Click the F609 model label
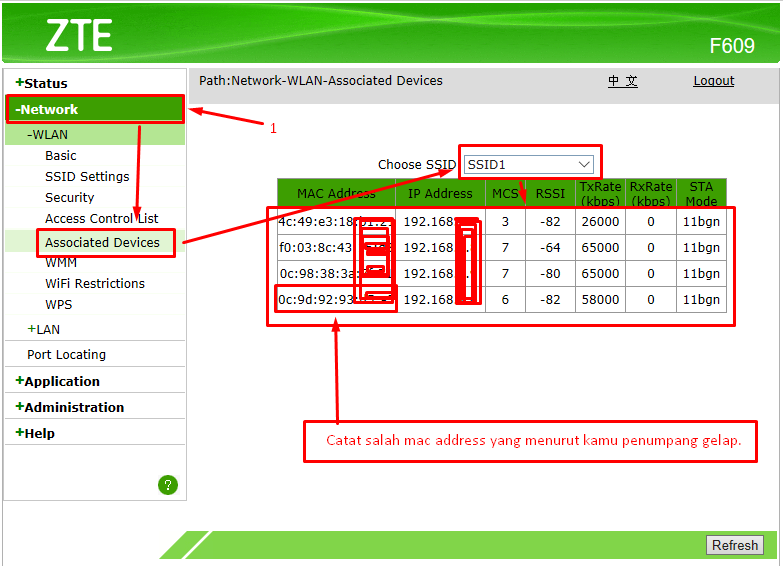The height and width of the screenshot is (566, 783). click(732, 46)
